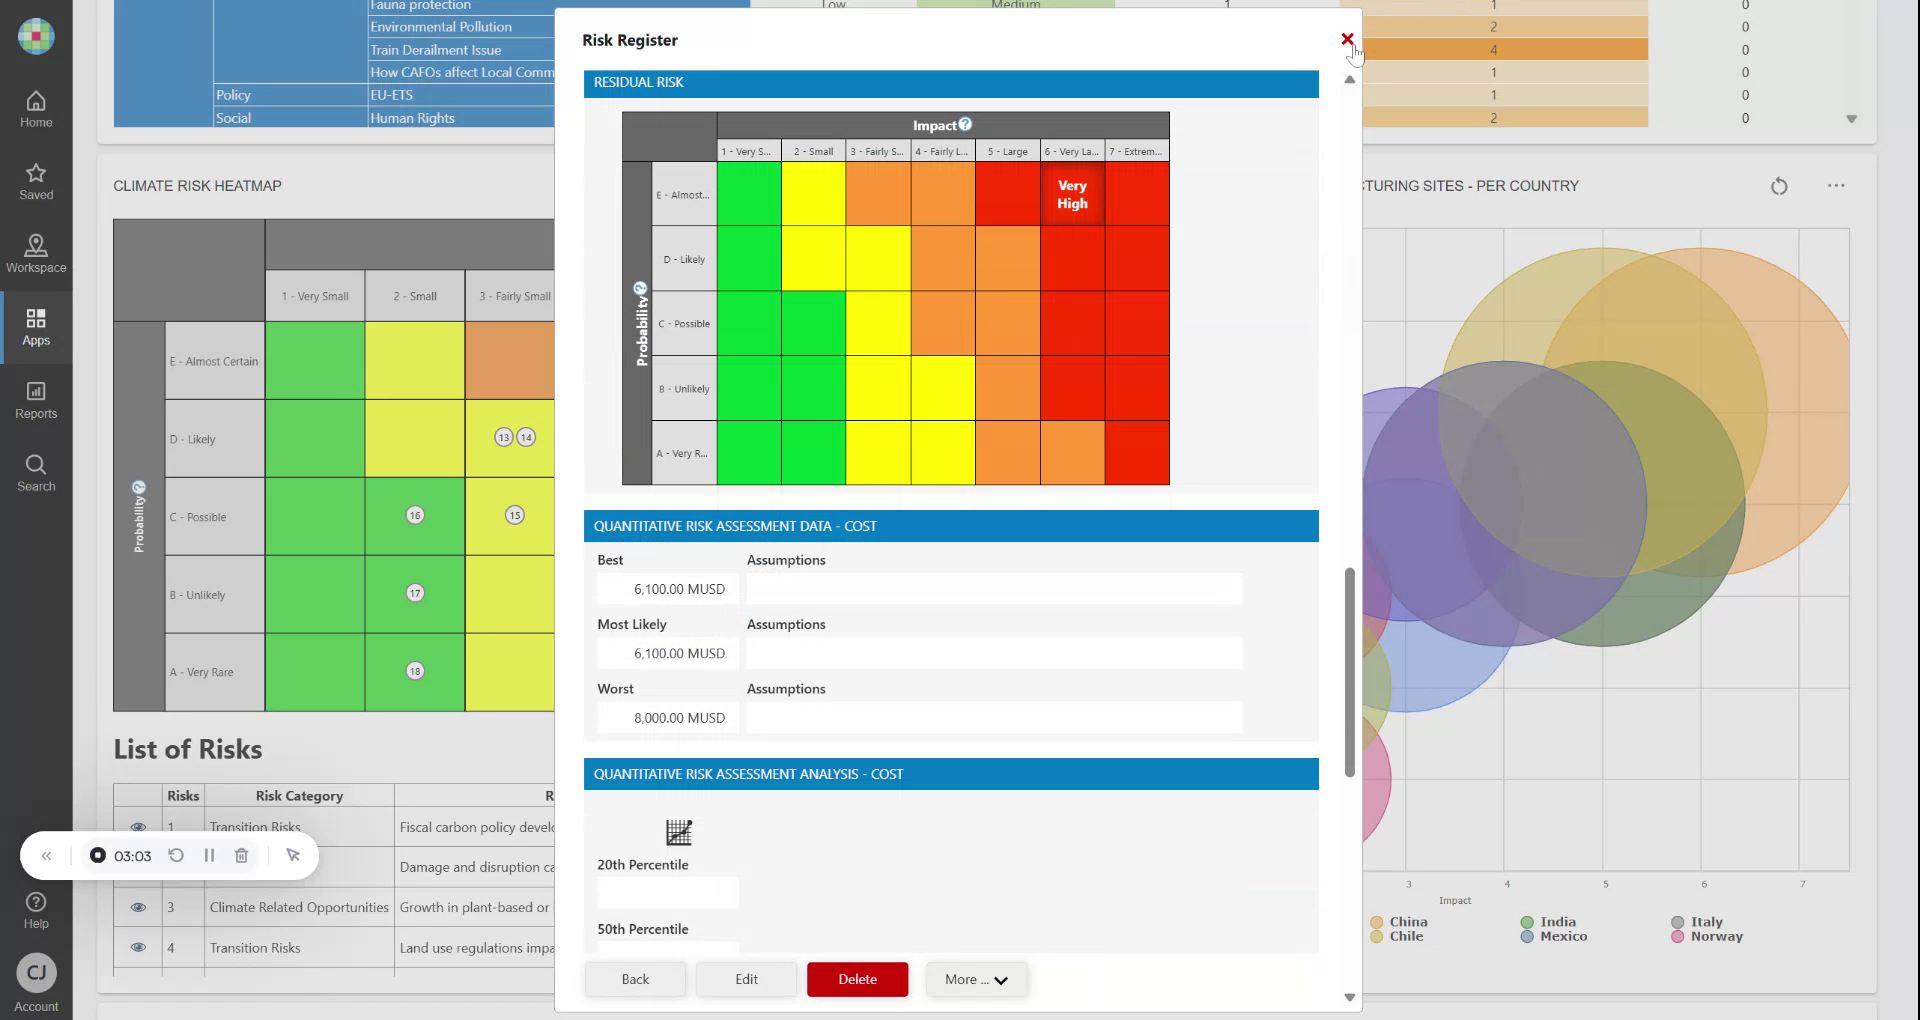Toggle visibility of risk 4 Transition Risks
The width and height of the screenshot is (1920, 1020).
[x=138, y=946]
